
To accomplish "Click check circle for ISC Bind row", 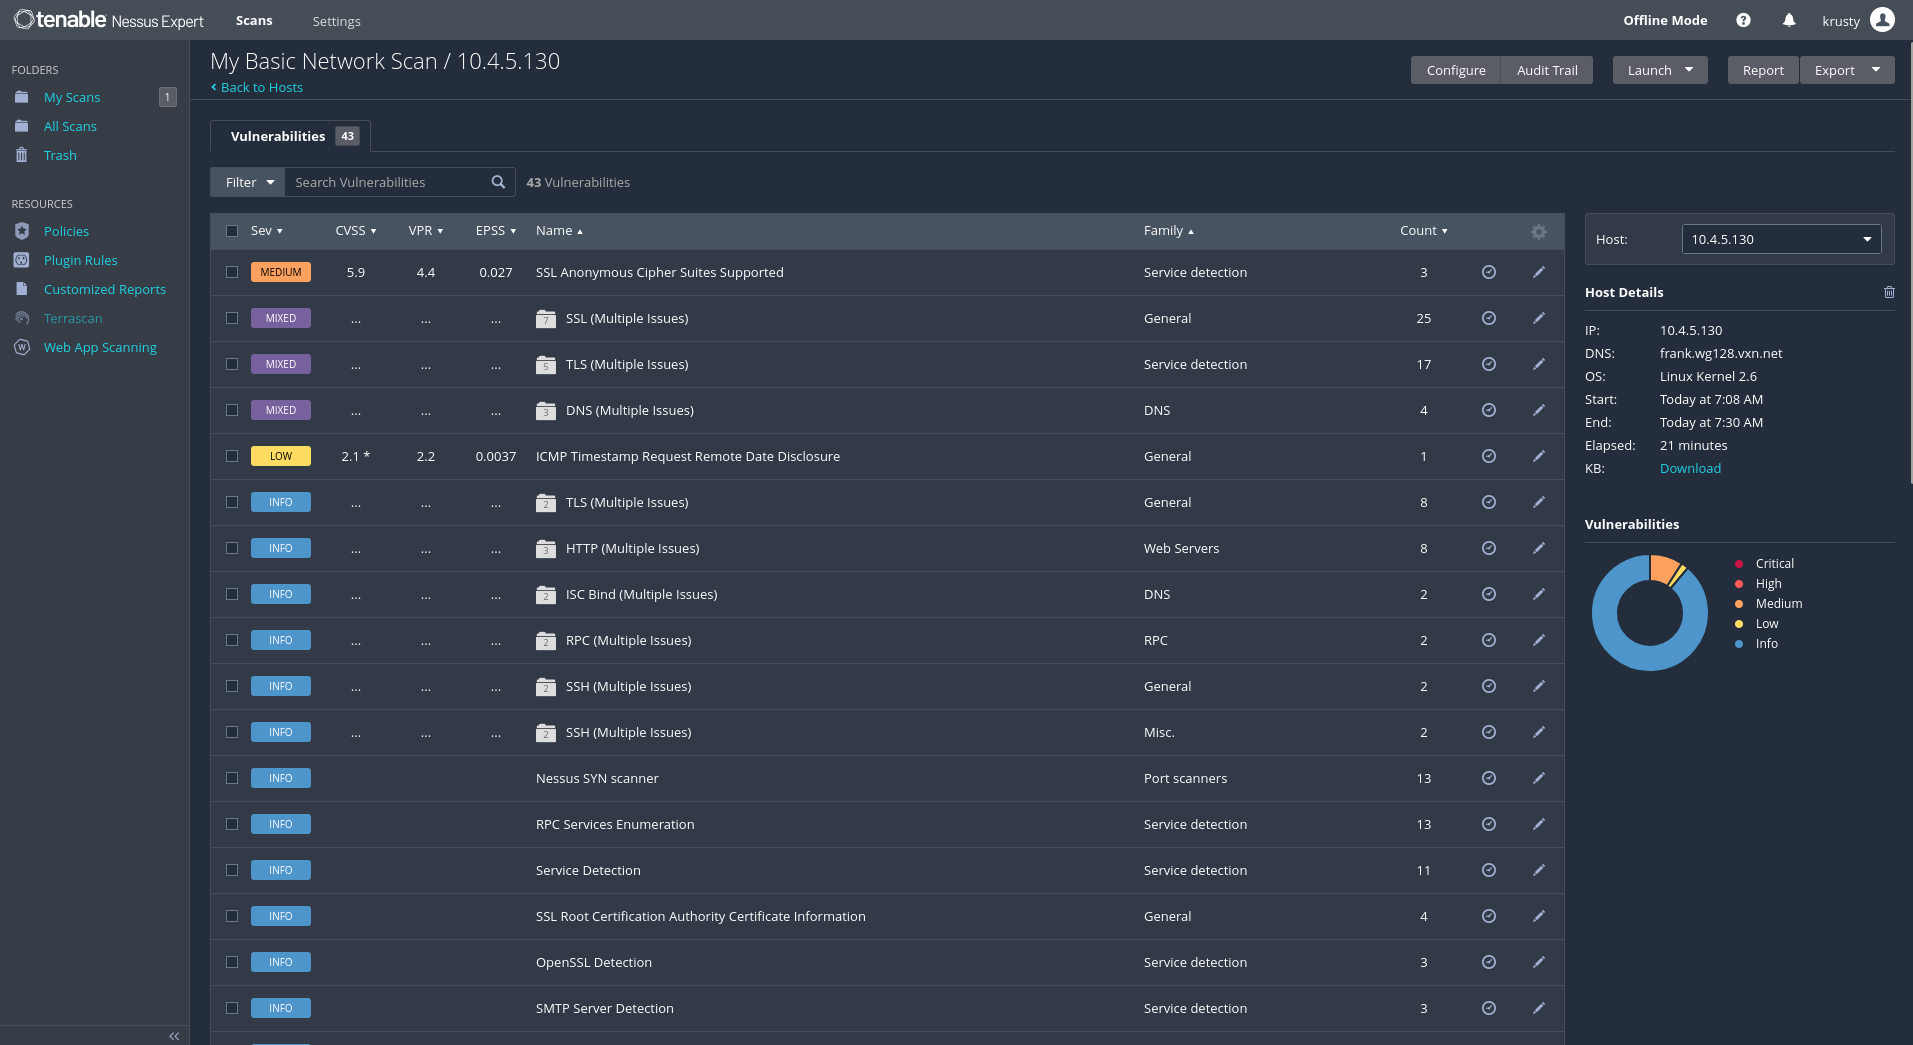I will coord(1489,594).
